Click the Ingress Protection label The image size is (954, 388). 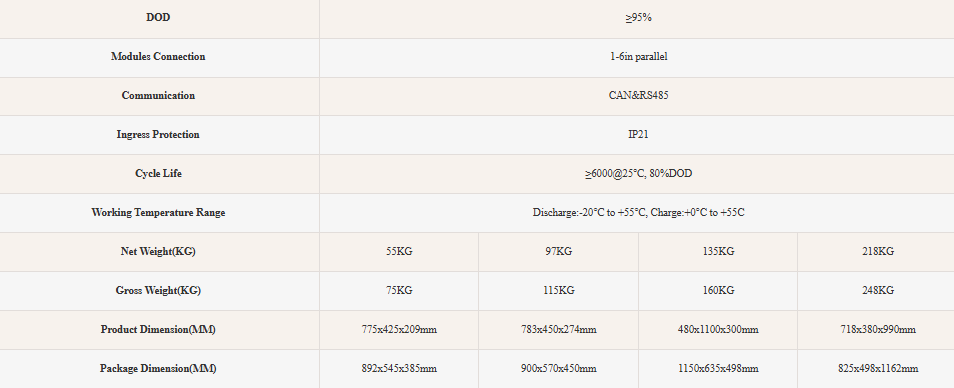(158, 134)
